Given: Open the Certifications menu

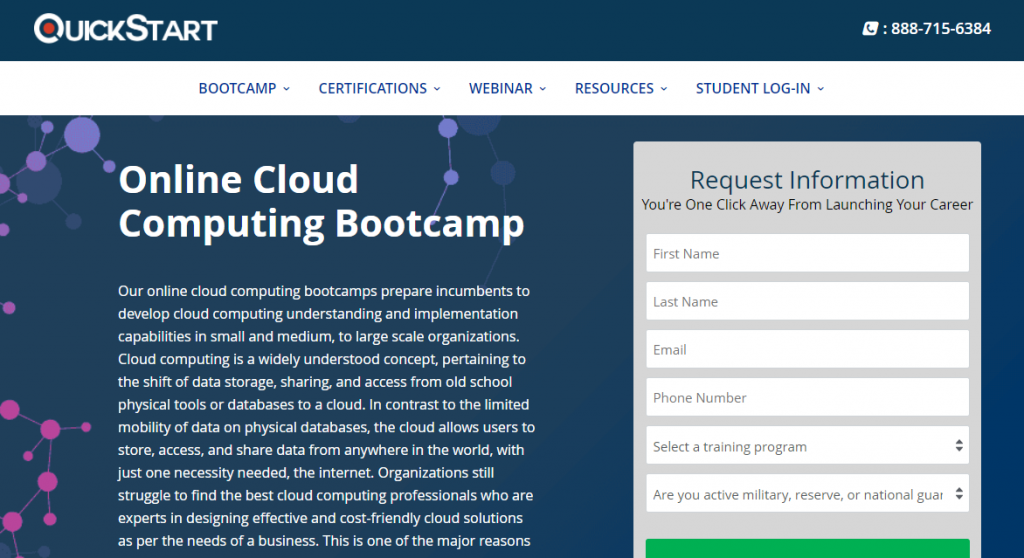Looking at the screenshot, I should 372,88.
